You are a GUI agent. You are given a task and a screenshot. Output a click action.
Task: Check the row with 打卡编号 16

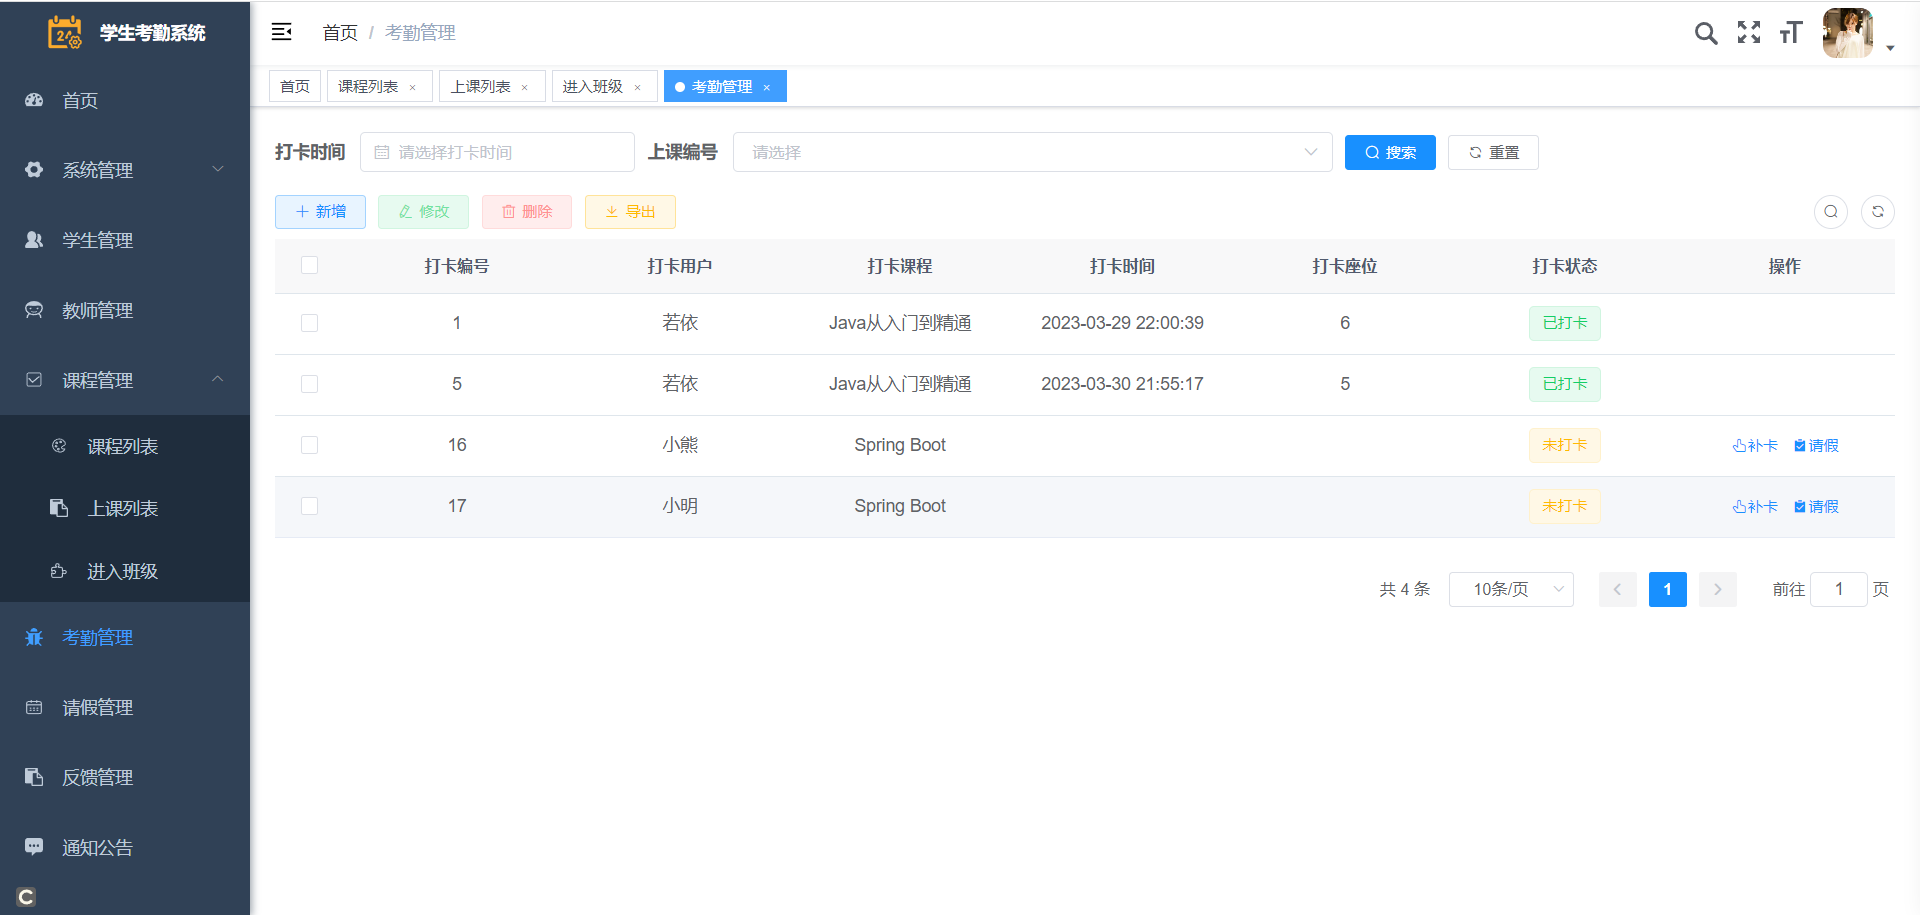pyautogui.click(x=309, y=445)
